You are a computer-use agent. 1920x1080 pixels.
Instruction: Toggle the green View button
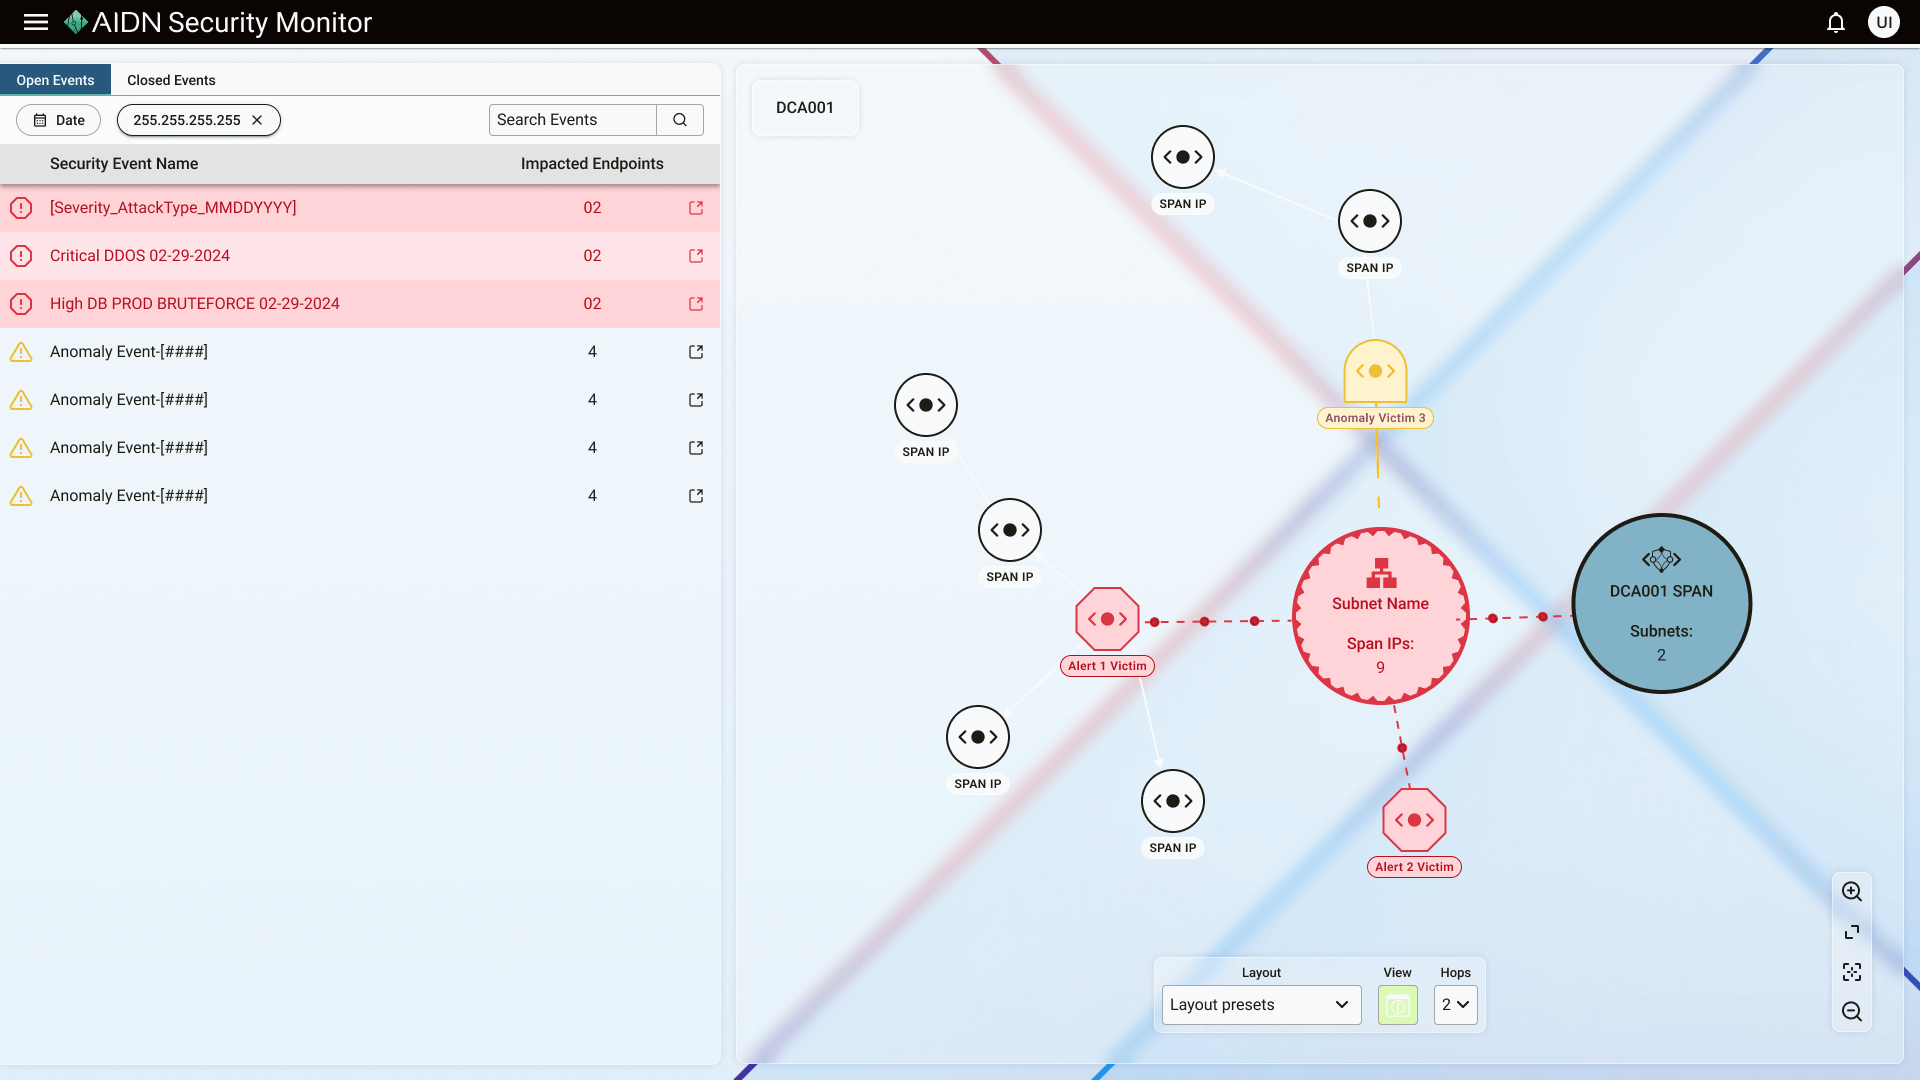tap(1397, 1005)
